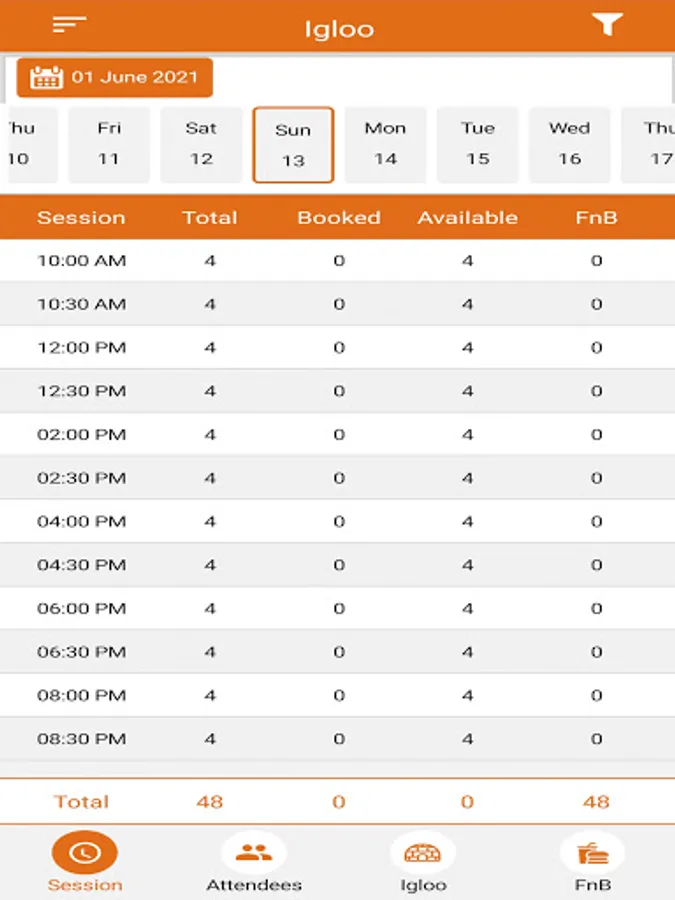Tap the Attendees people icon
Screen dimensions: 675x900
point(254,853)
